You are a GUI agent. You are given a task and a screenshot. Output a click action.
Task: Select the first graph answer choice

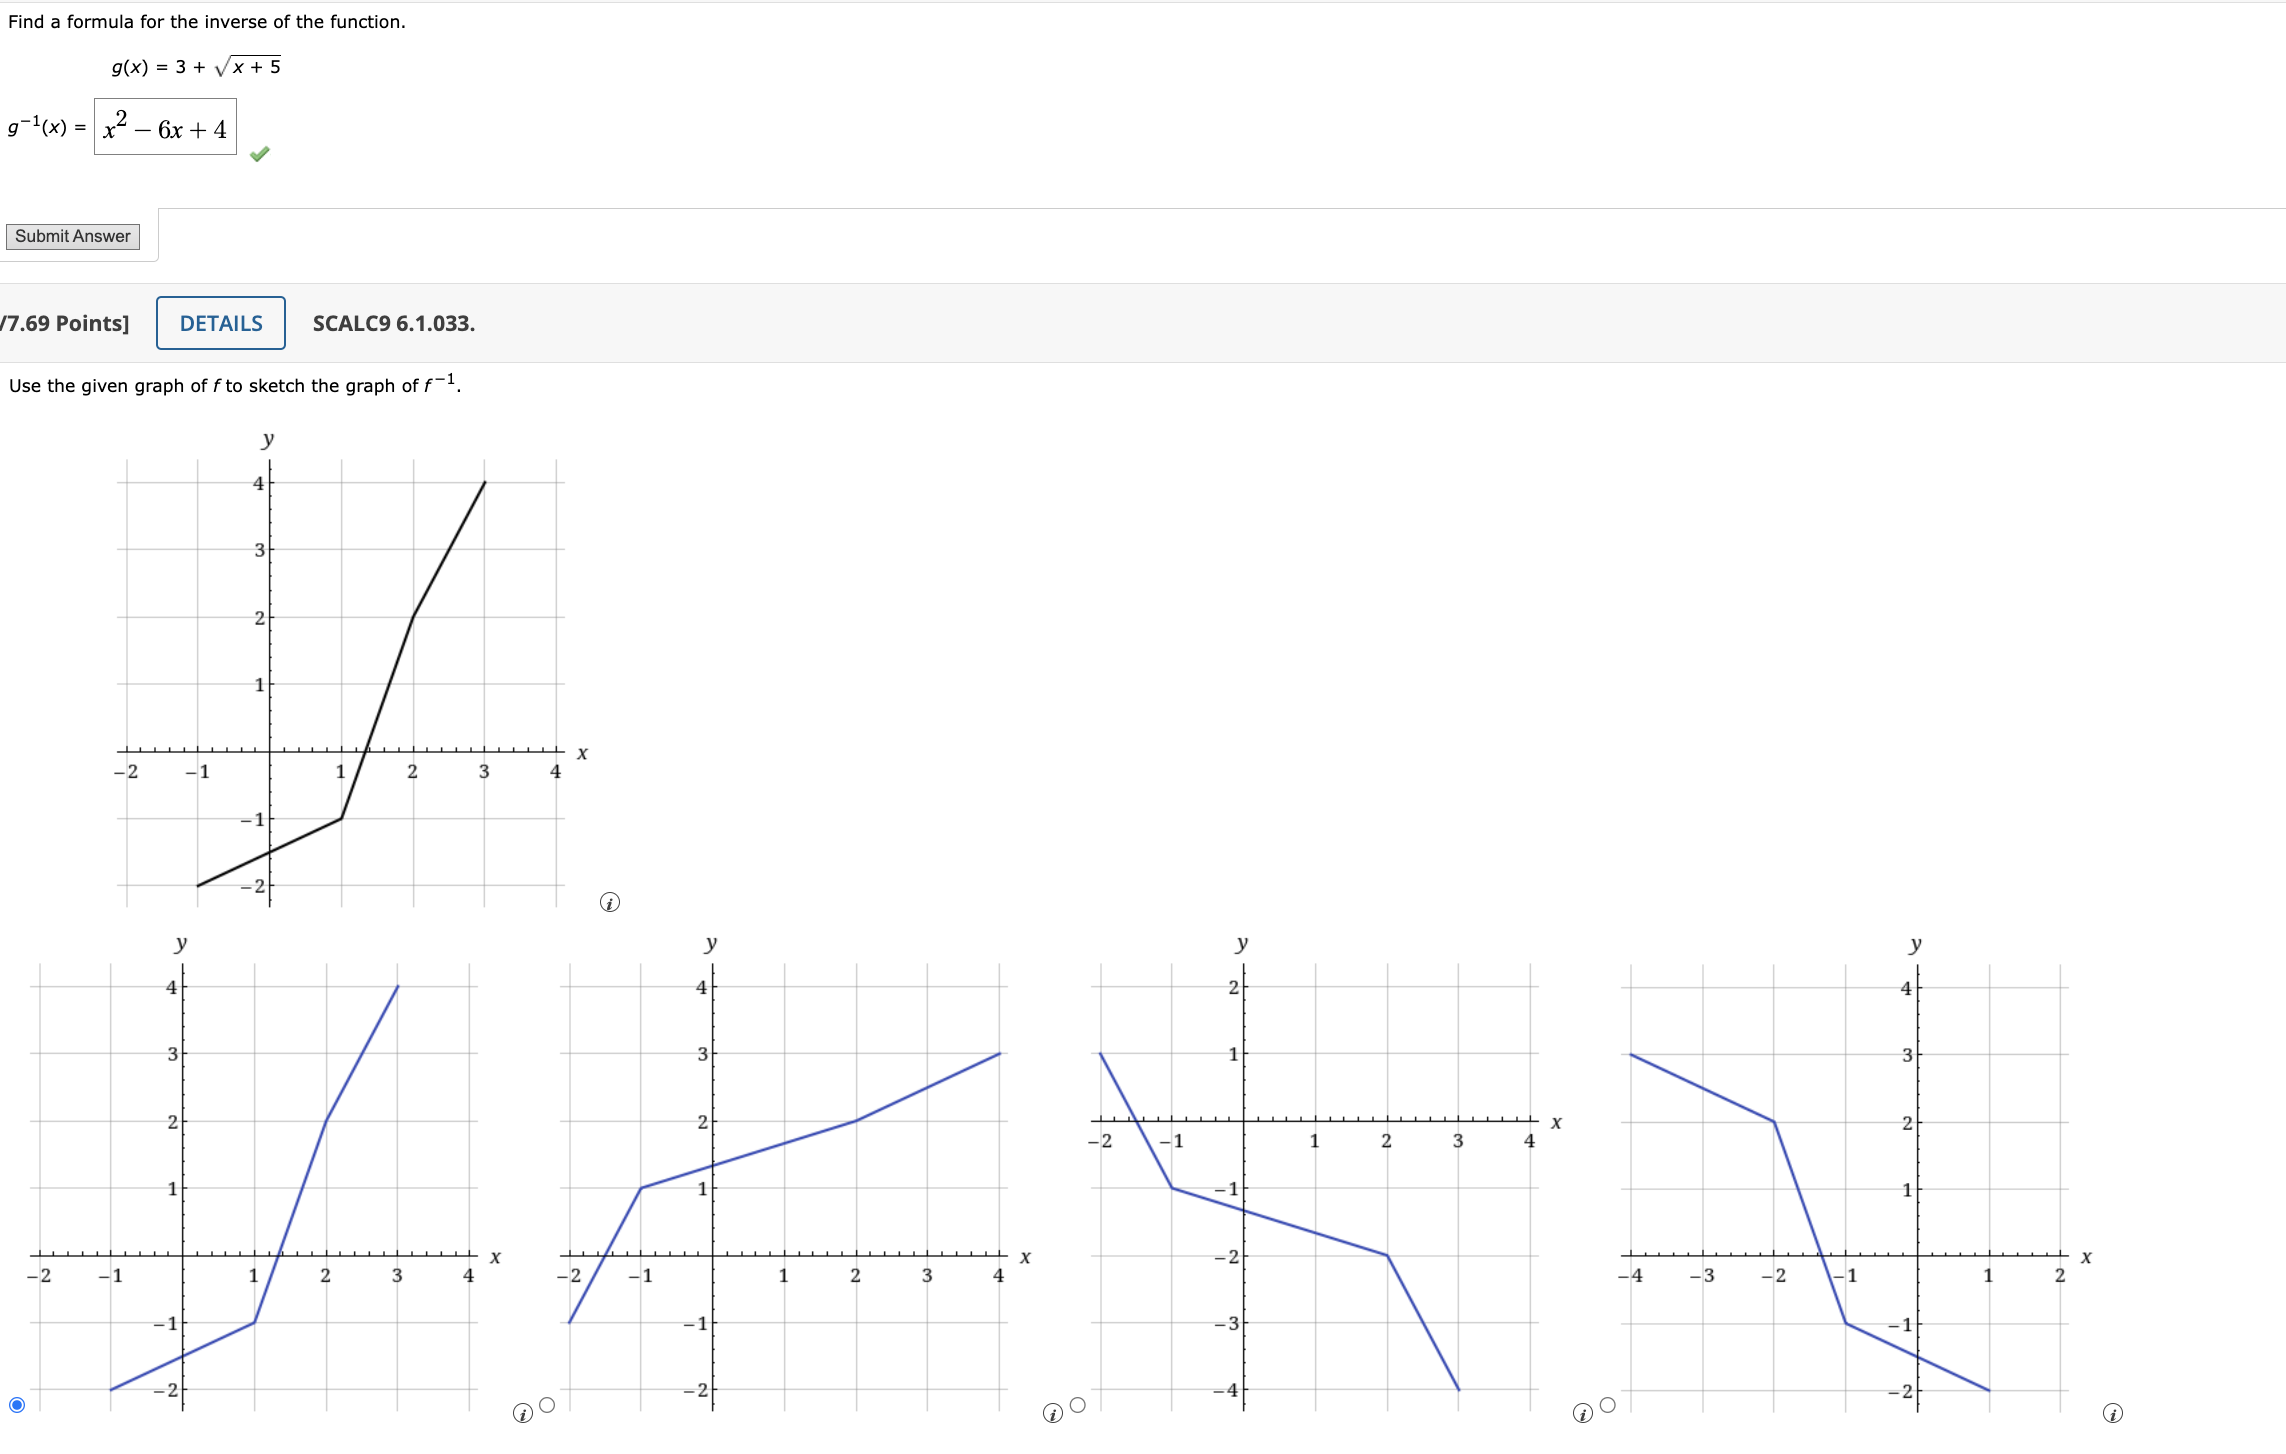[17, 1404]
